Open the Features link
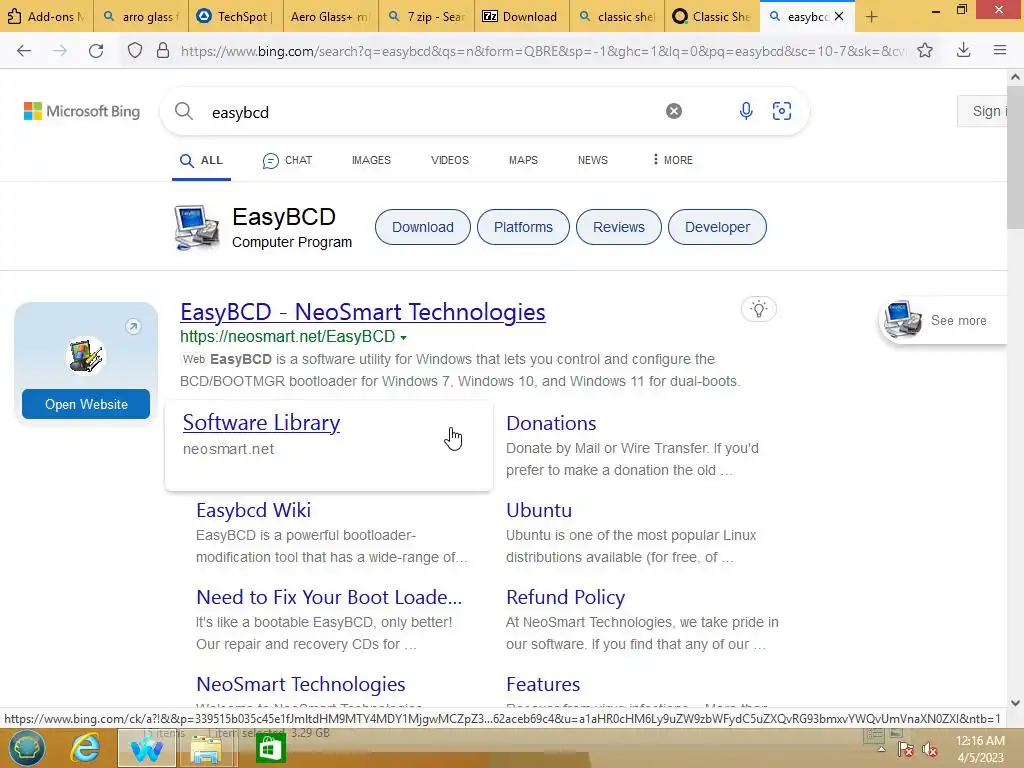Screen dimensions: 1024x768 [x=543, y=684]
